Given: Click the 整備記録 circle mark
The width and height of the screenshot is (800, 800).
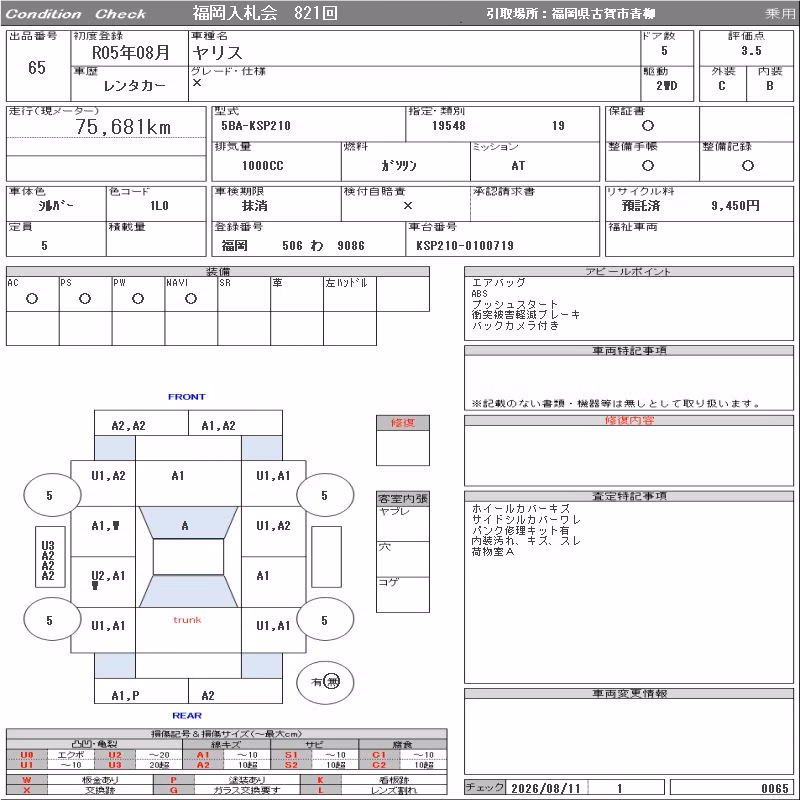Looking at the screenshot, I should (747, 165).
